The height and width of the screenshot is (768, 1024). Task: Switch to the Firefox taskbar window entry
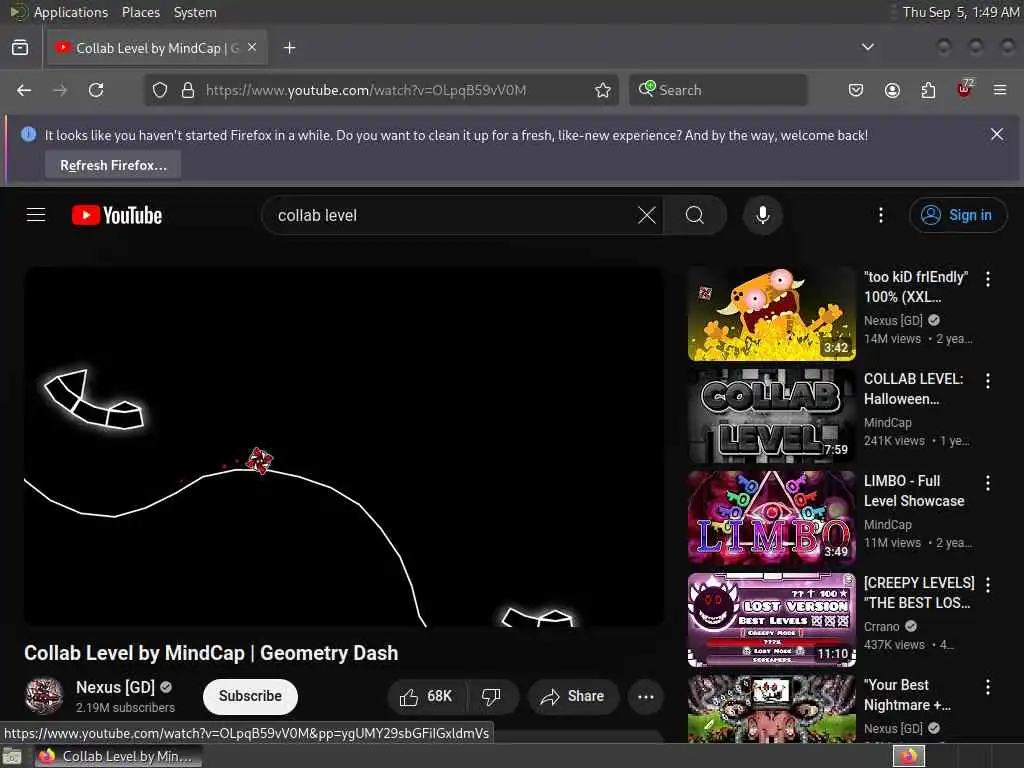coord(118,756)
